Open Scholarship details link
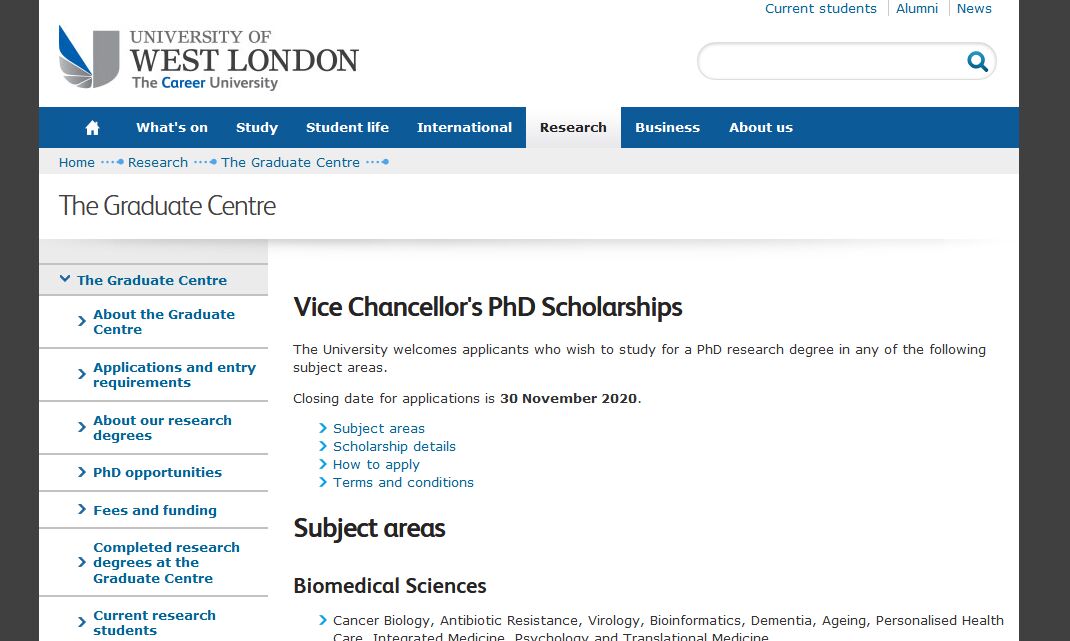 click(394, 446)
